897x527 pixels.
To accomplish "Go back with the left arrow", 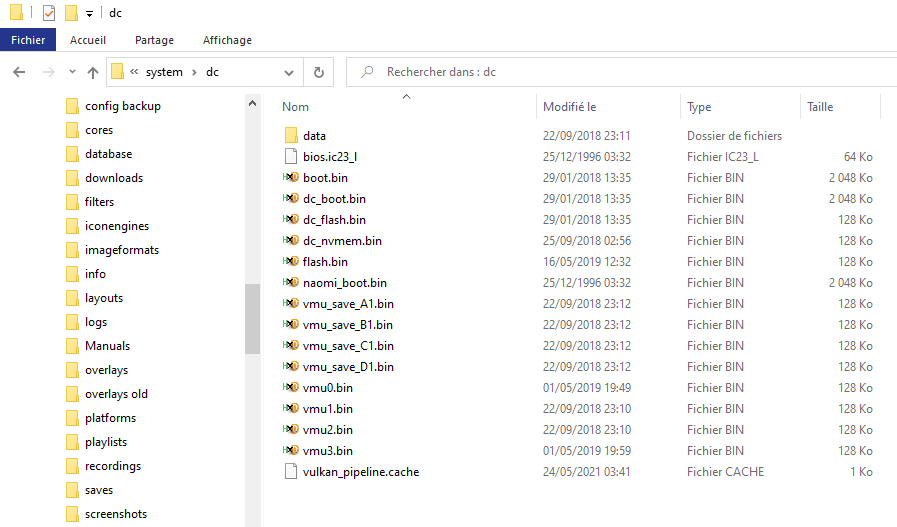I will (x=19, y=72).
